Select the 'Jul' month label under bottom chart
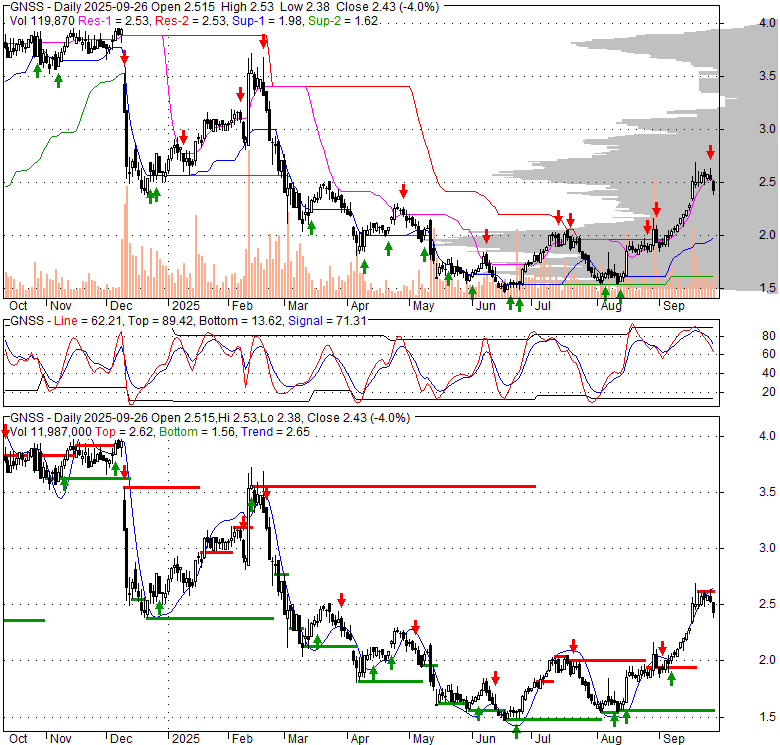 click(543, 739)
